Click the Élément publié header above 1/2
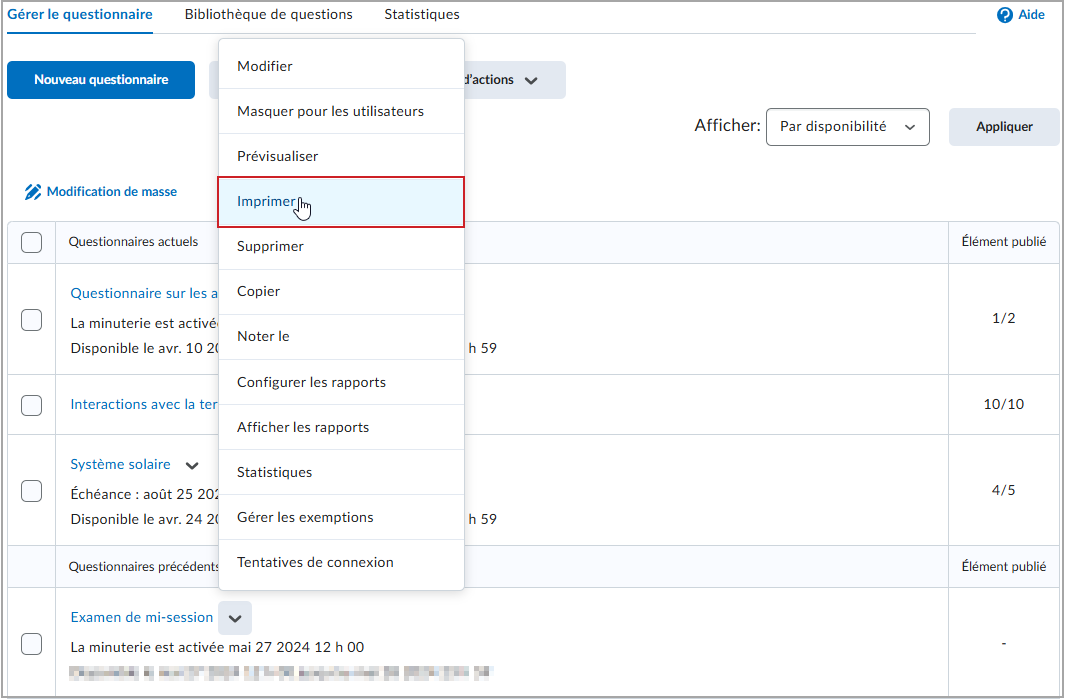The image size is (1065, 699). (x=1003, y=242)
